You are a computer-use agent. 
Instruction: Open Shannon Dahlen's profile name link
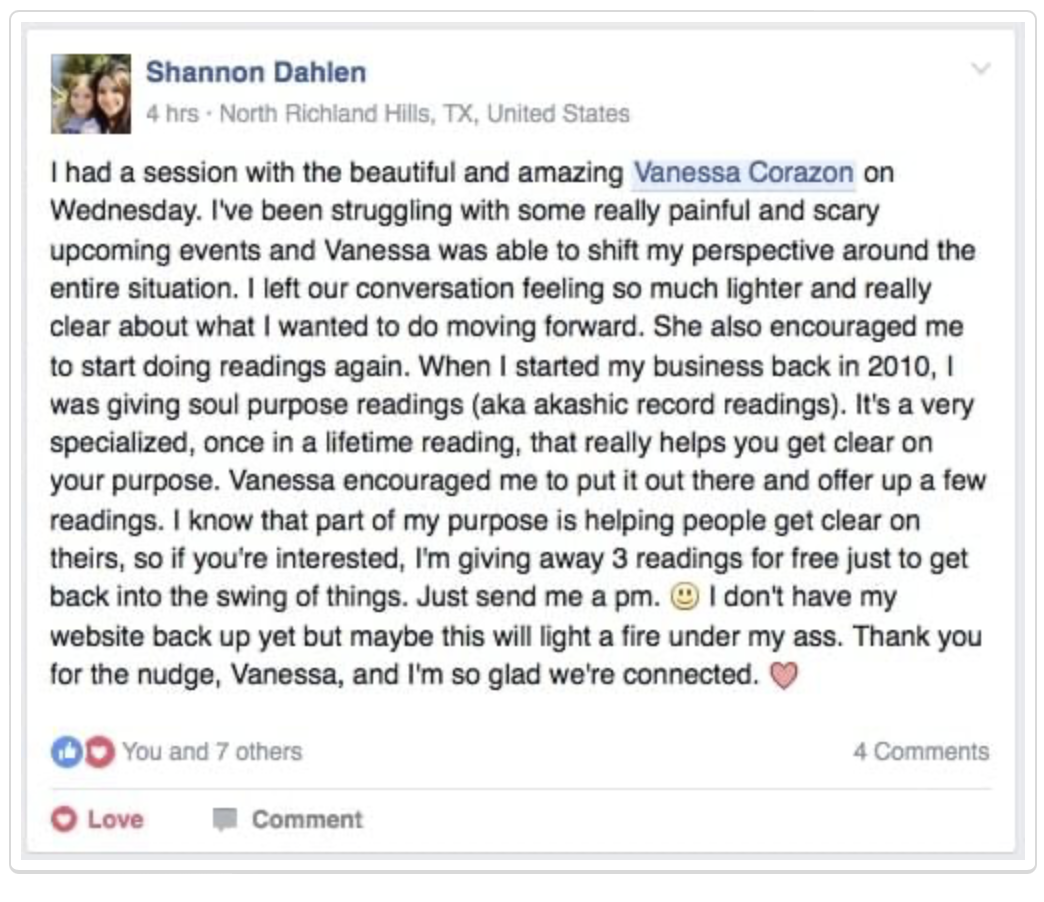pos(256,72)
